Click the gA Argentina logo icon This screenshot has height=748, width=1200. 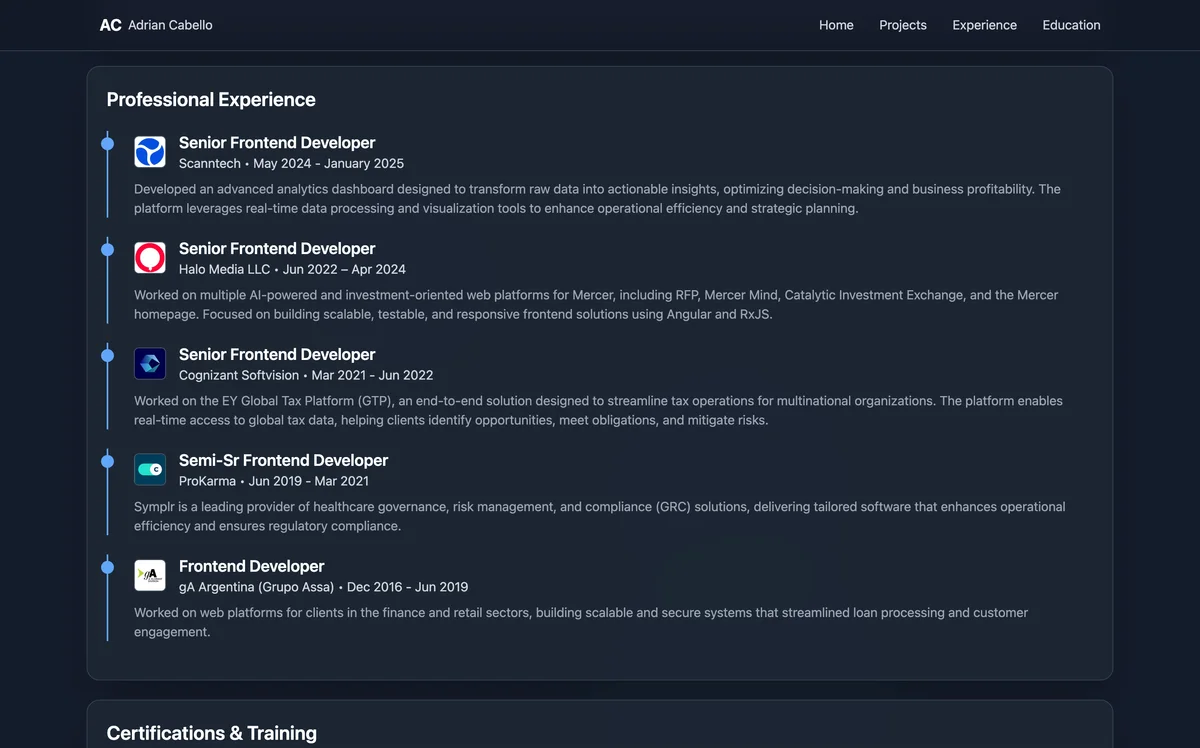point(150,576)
